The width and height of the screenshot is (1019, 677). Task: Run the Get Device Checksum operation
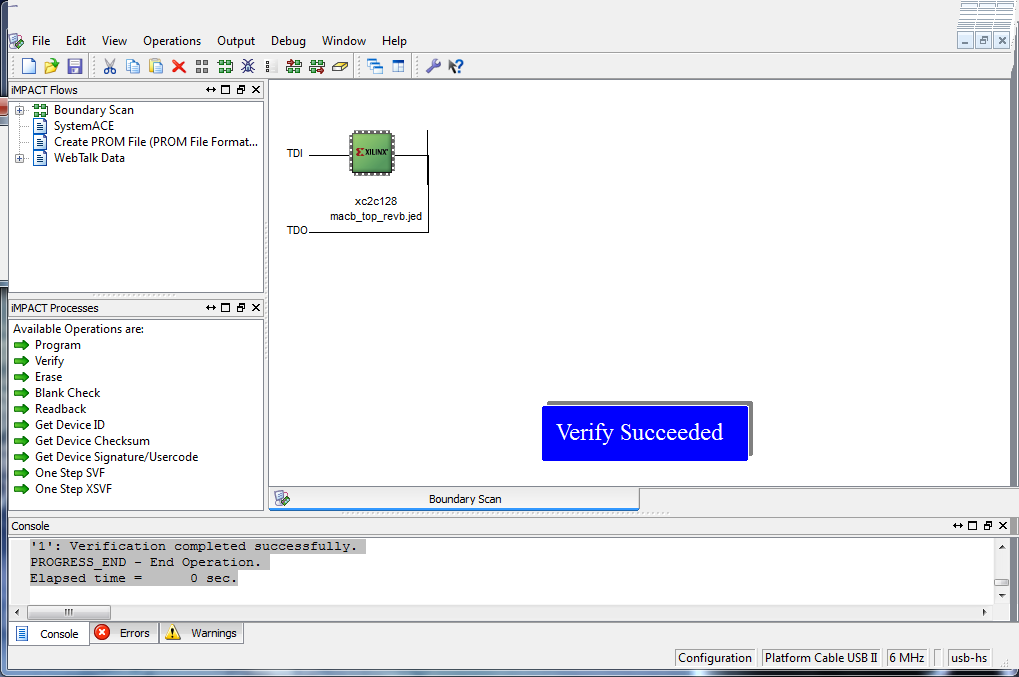click(x=92, y=441)
